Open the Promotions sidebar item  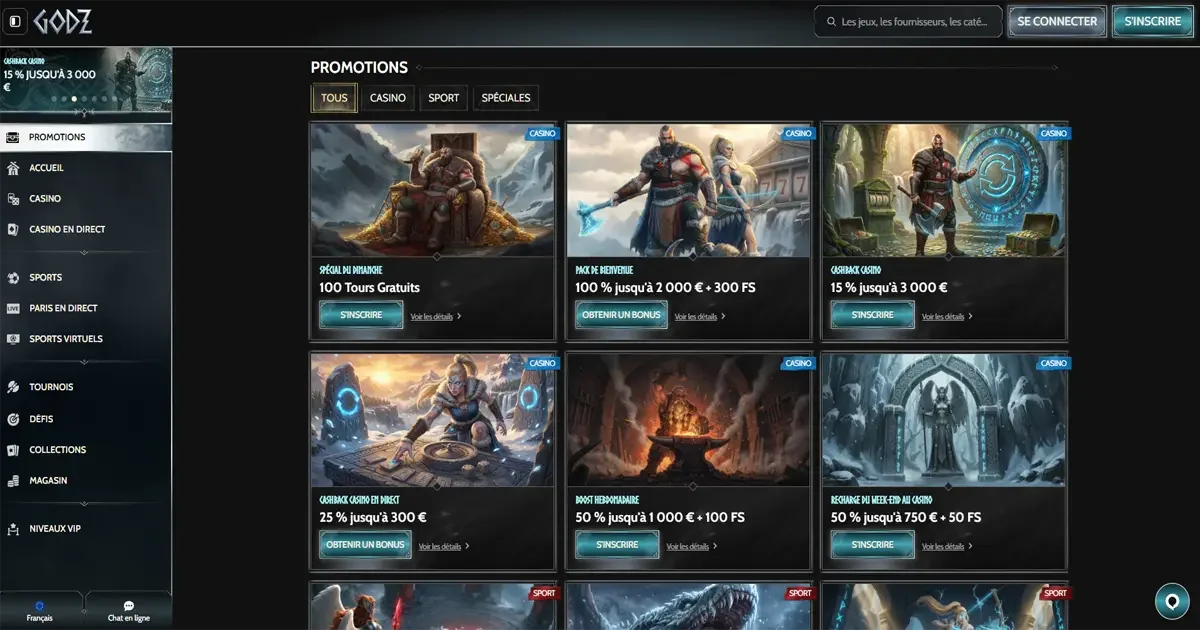coord(86,137)
